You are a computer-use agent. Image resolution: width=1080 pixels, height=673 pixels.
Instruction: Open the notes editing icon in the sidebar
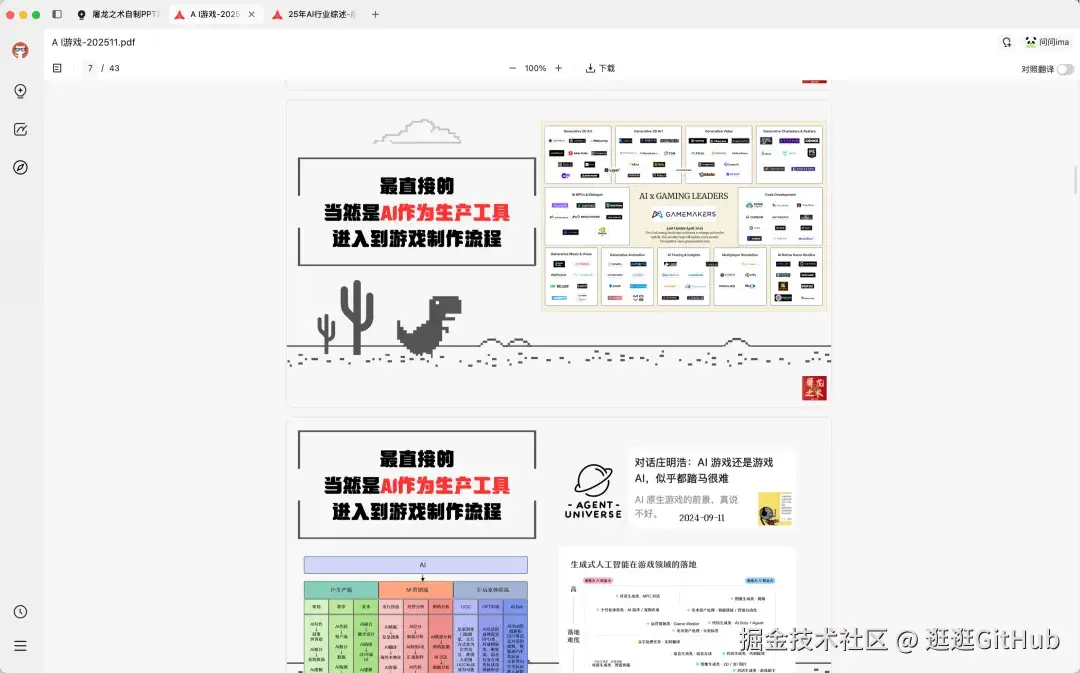[x=20, y=129]
